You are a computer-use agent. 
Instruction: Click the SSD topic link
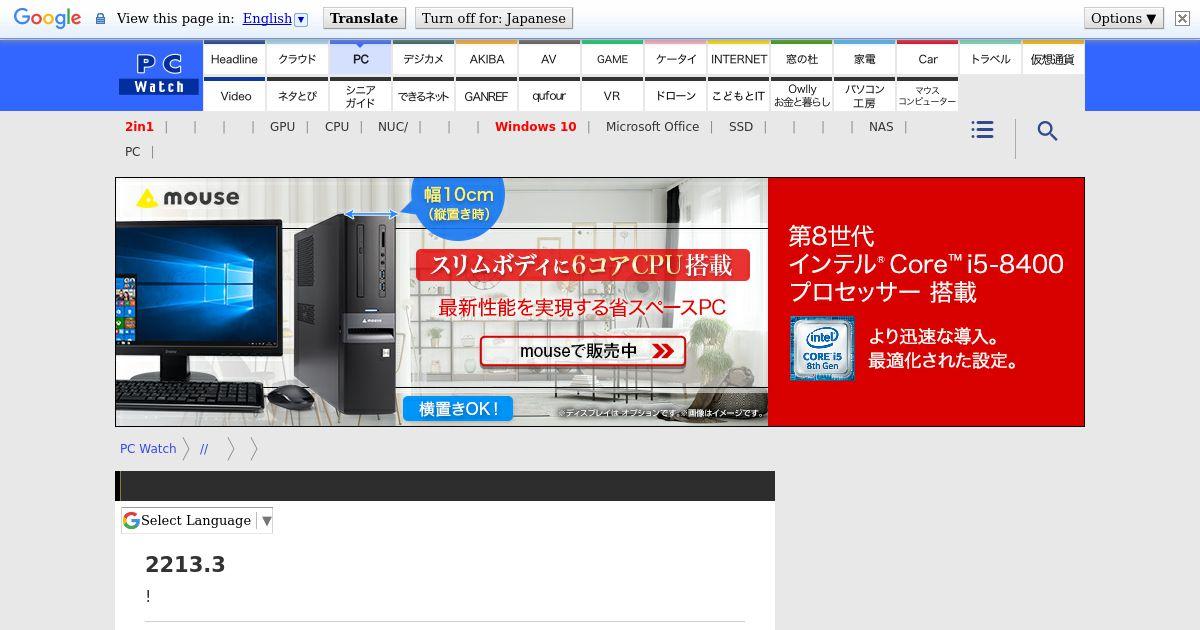tap(741, 126)
